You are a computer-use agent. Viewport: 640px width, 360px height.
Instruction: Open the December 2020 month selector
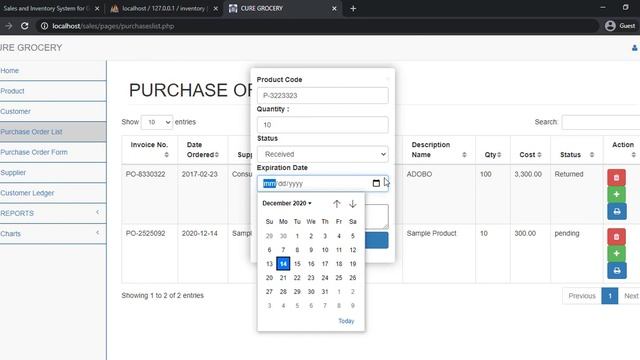coord(287,203)
